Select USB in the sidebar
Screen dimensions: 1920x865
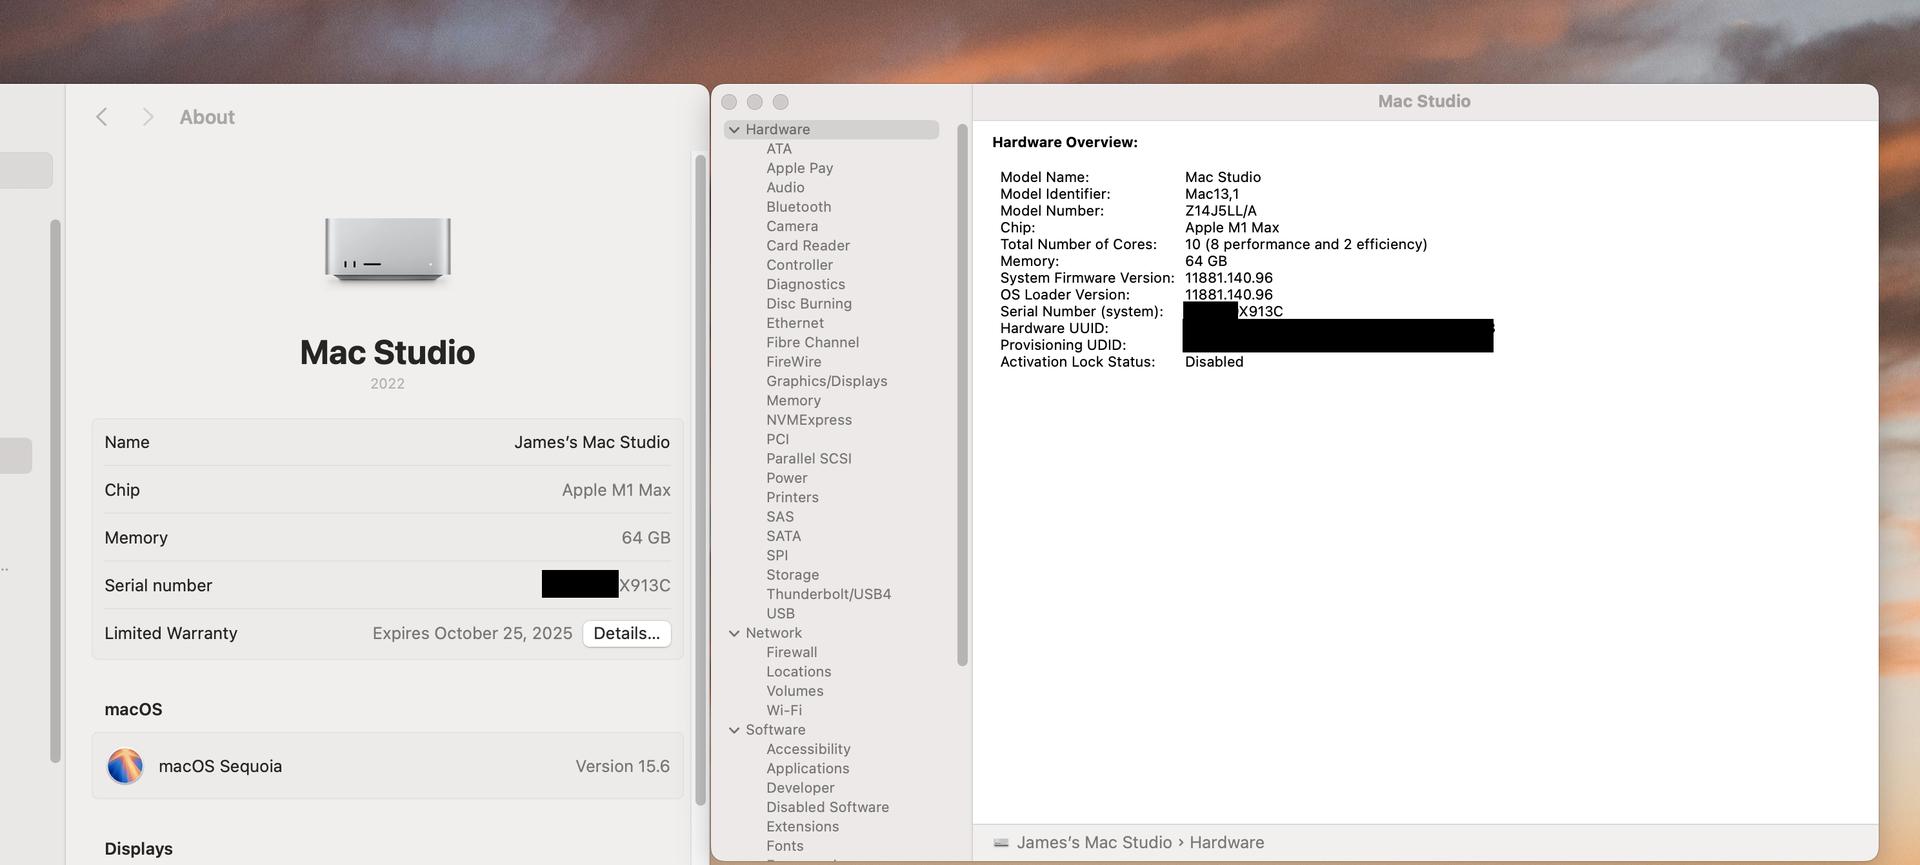[781, 614]
